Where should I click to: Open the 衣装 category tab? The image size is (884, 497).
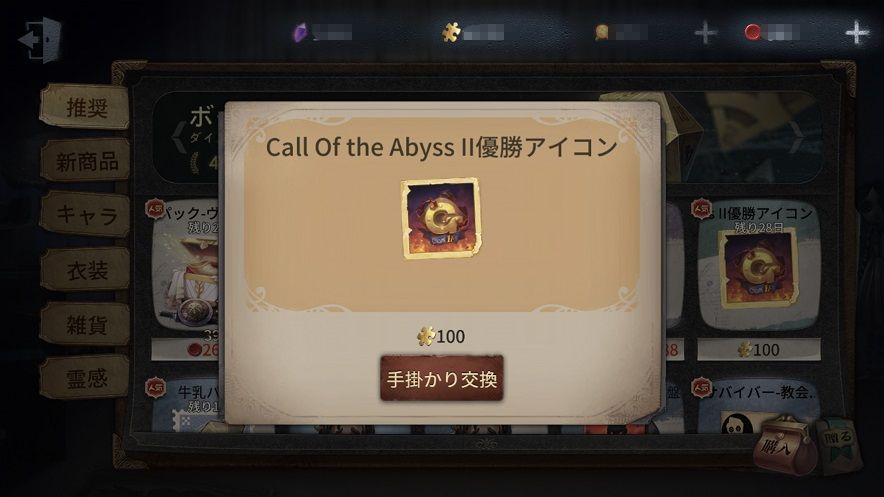(x=86, y=269)
